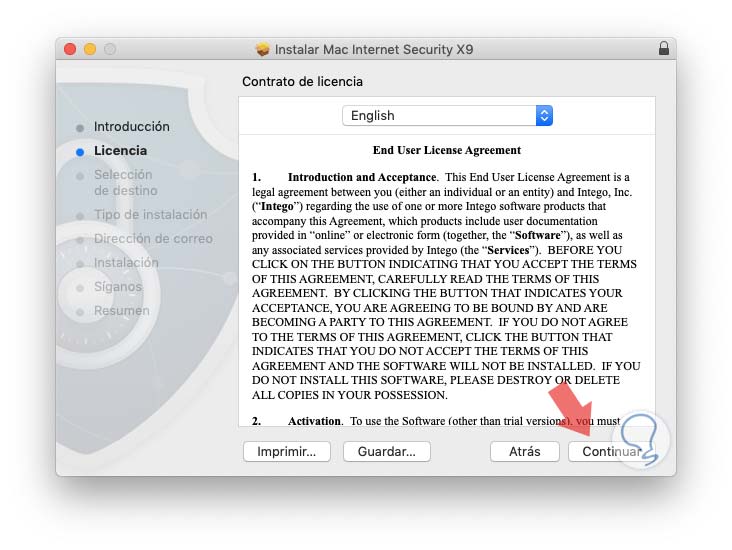Go back with the Atrás button
Screen dimensions: 732x550
(x=525, y=451)
